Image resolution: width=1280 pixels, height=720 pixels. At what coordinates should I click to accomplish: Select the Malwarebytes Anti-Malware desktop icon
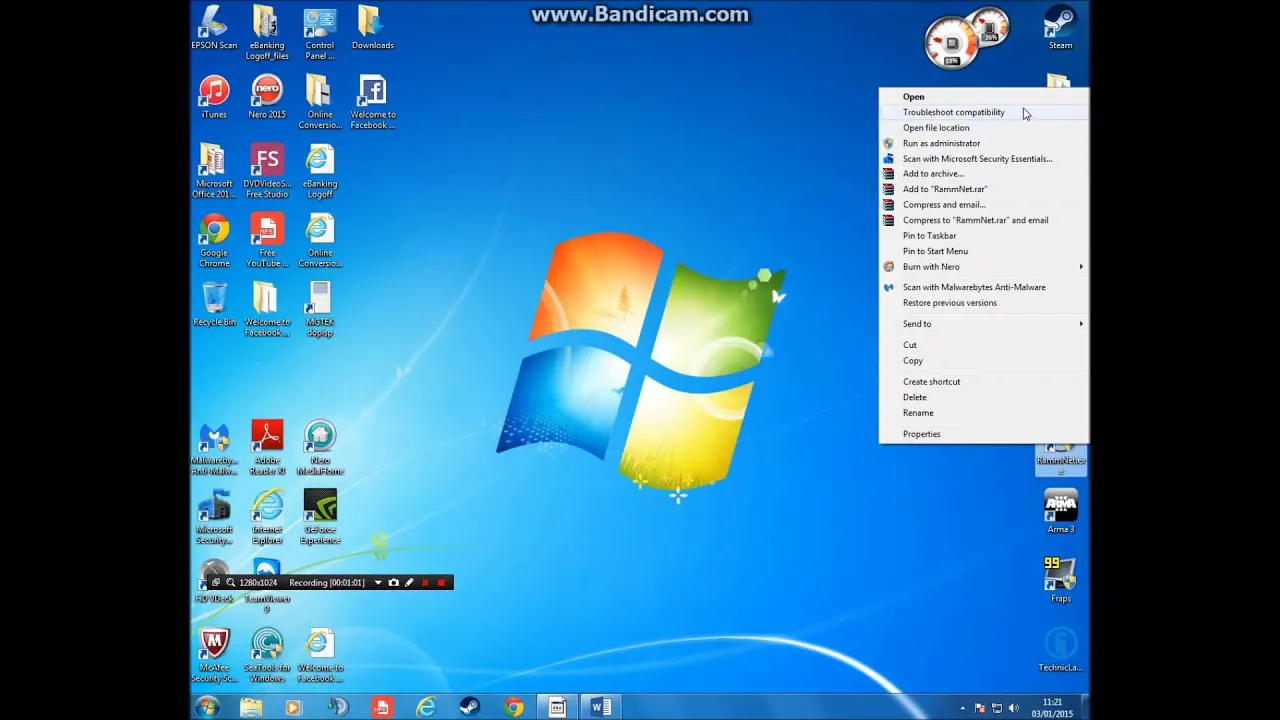(x=214, y=447)
